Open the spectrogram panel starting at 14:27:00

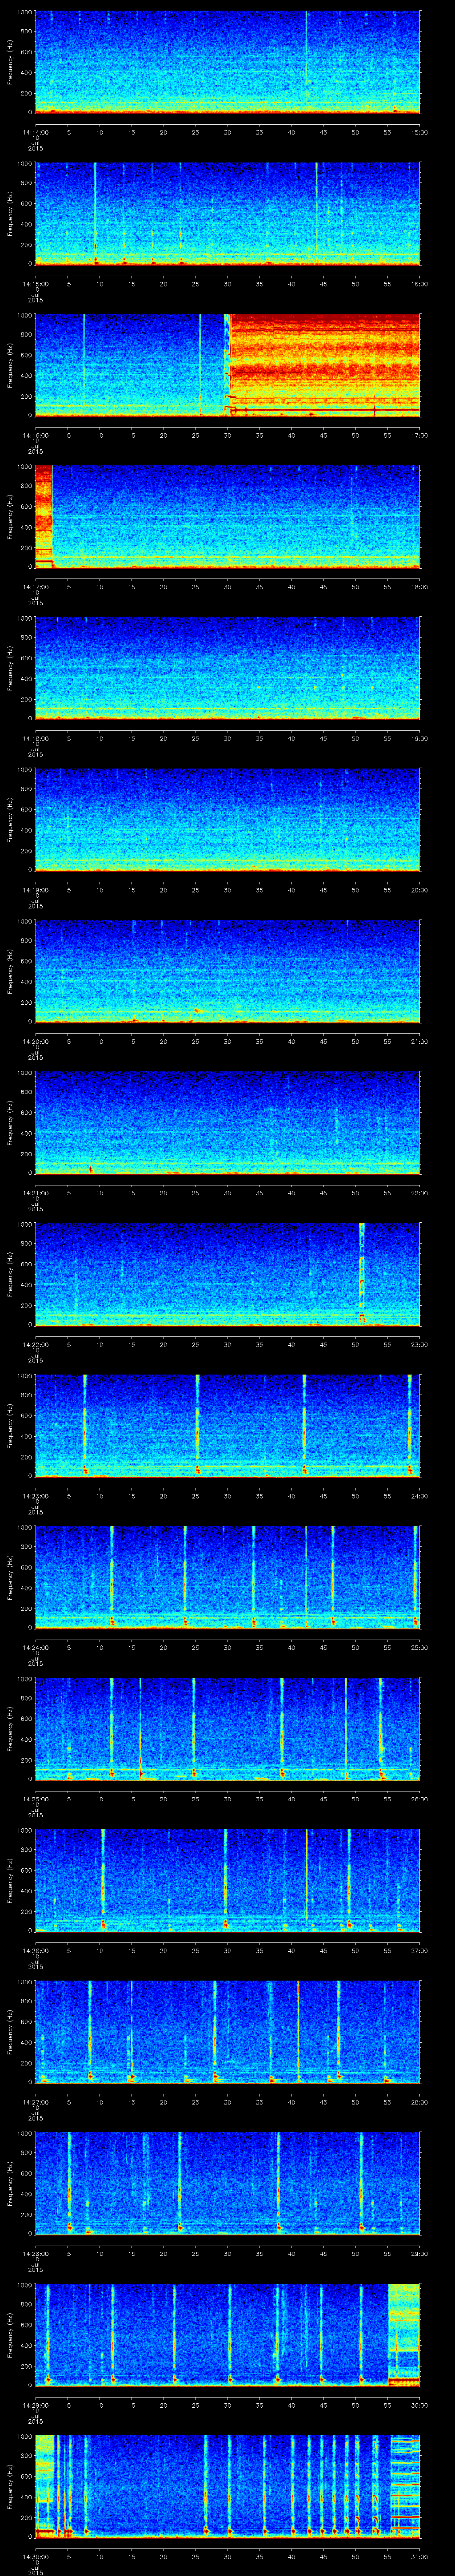click(x=228, y=2033)
